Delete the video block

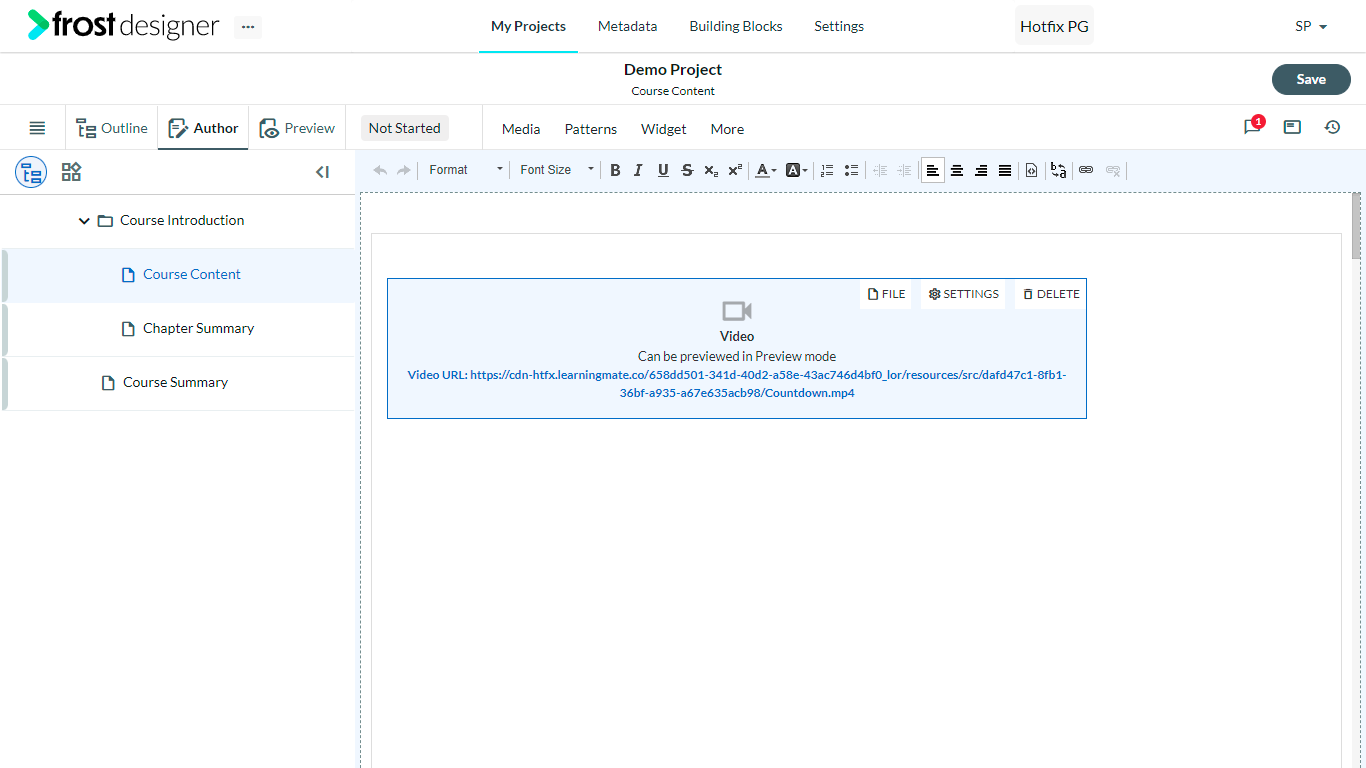1051,294
